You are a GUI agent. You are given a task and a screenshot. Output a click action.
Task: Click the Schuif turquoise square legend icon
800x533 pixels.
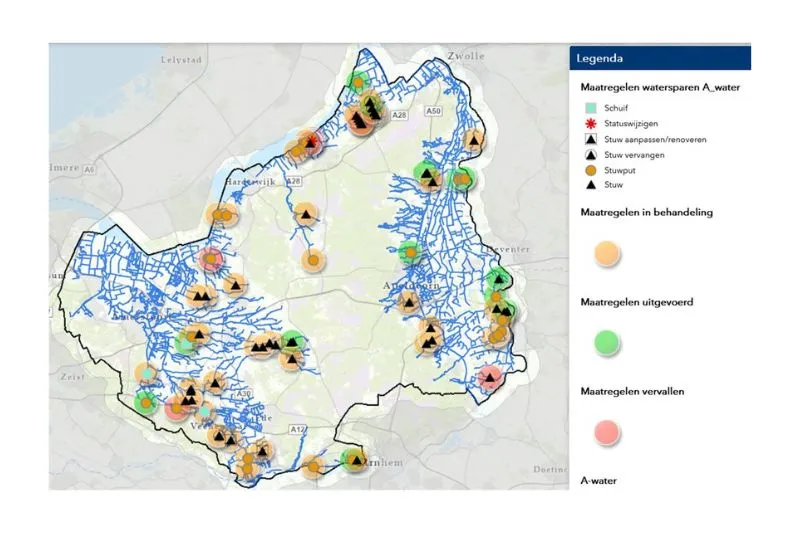coord(589,110)
